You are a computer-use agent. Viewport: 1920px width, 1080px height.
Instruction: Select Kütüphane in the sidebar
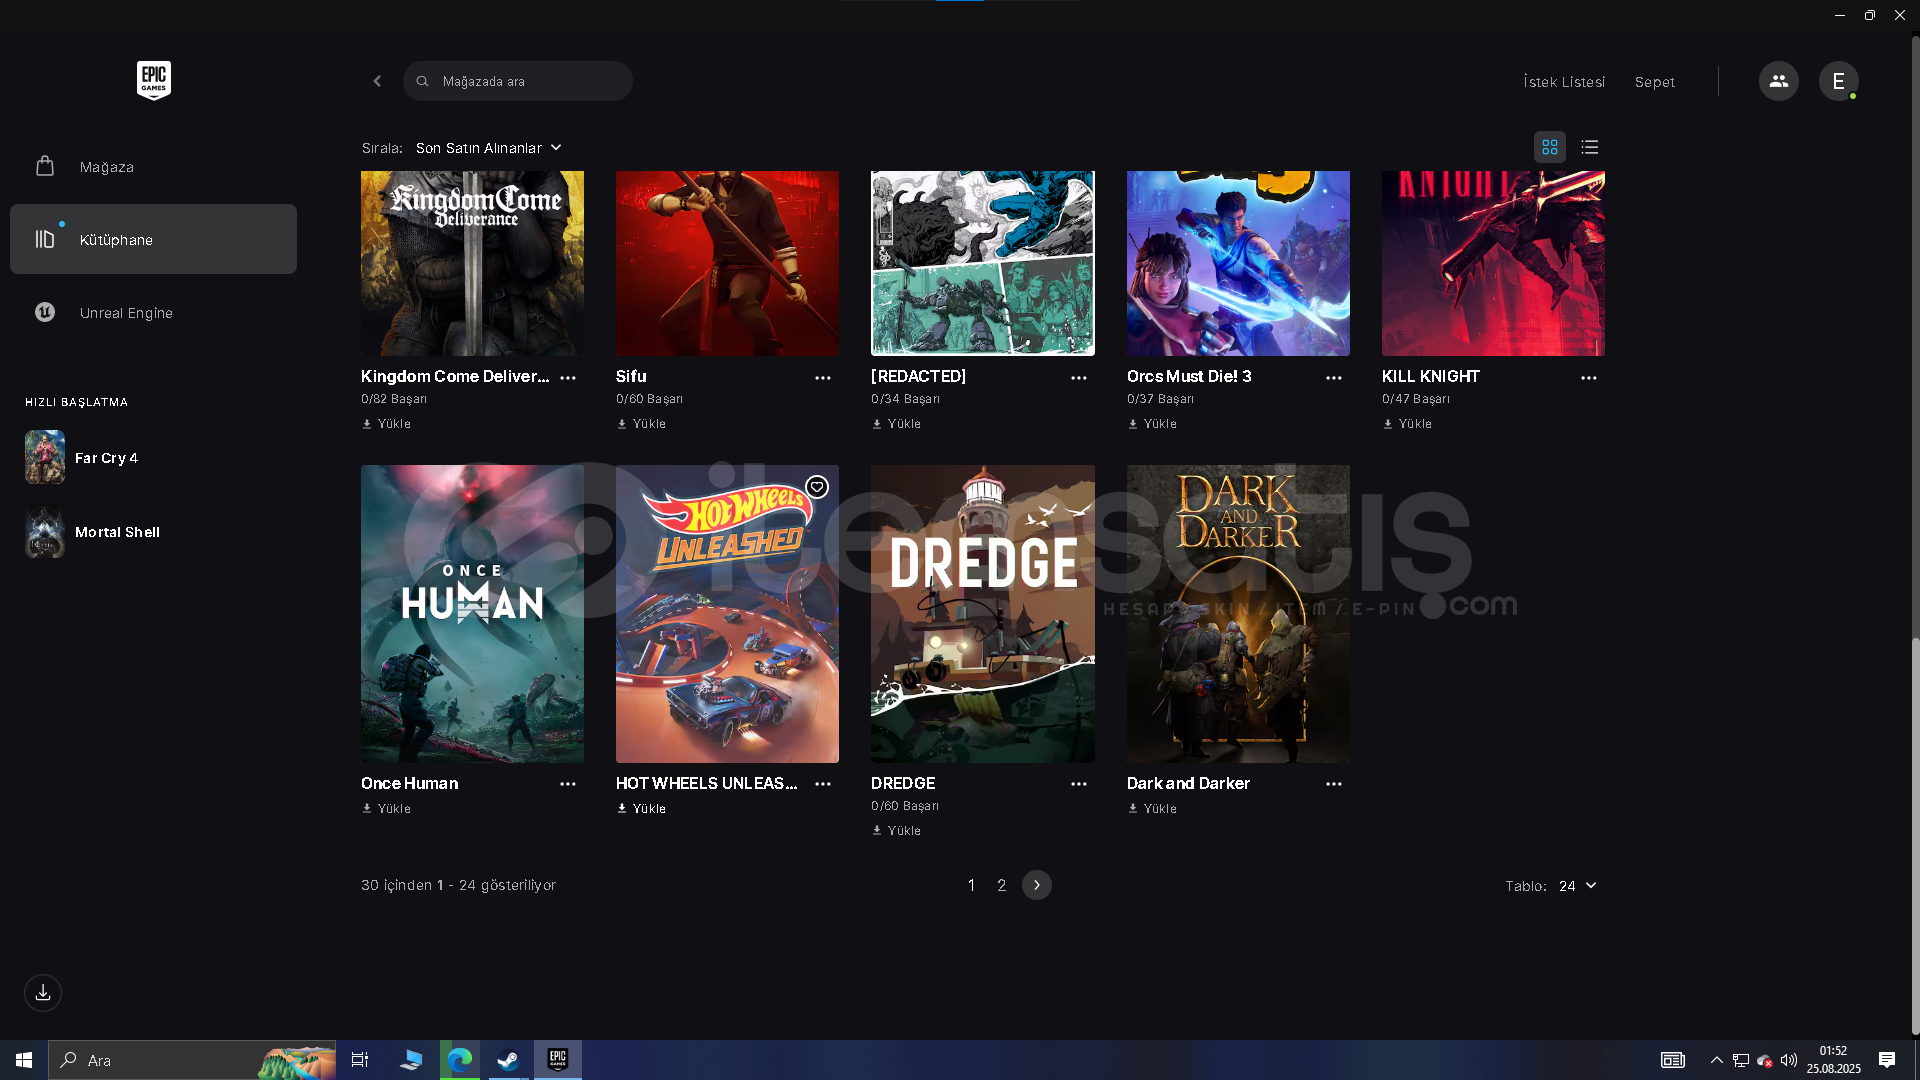click(x=153, y=239)
